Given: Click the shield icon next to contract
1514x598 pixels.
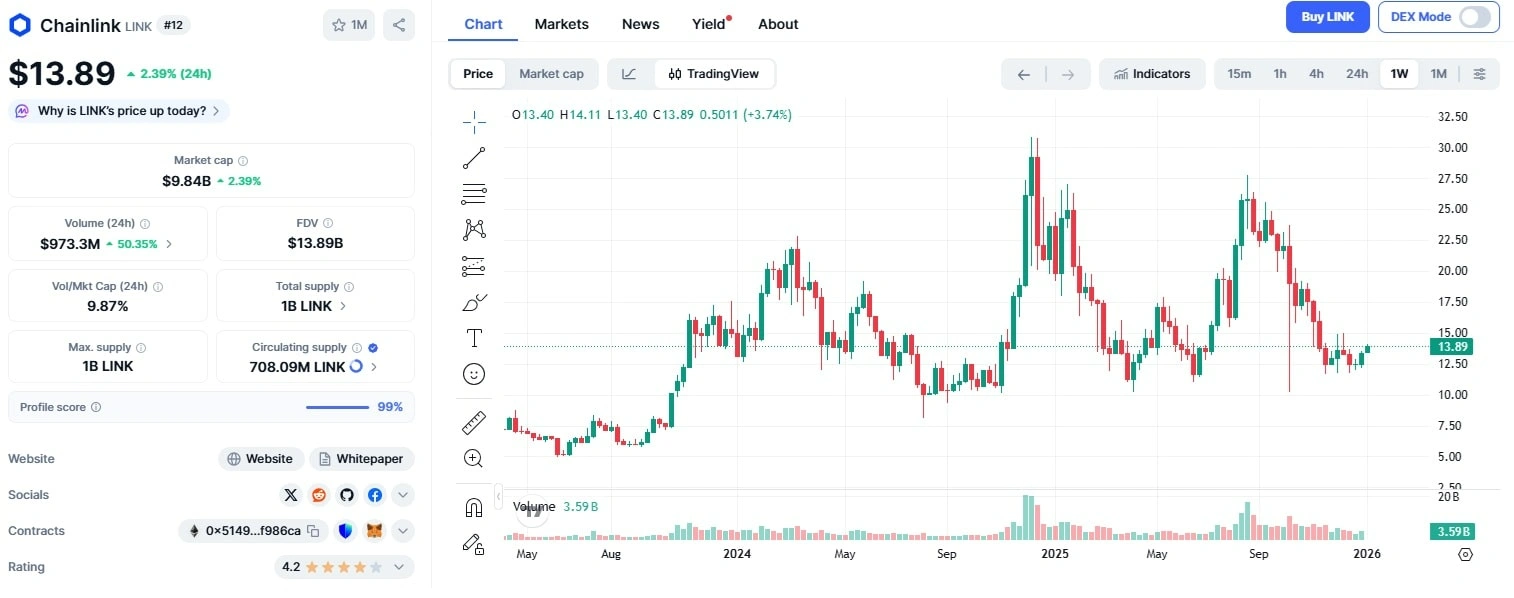Looking at the screenshot, I should (346, 531).
